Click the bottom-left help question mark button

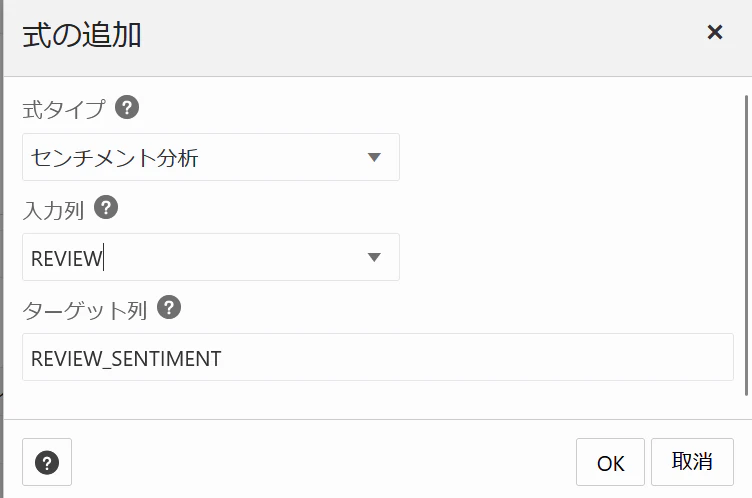click(47, 462)
